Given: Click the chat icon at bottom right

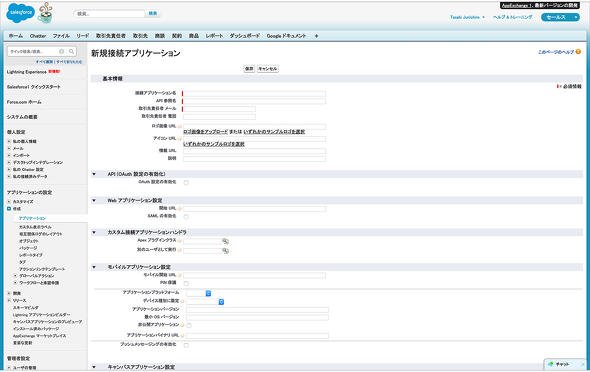Looking at the screenshot, I should 551,364.
